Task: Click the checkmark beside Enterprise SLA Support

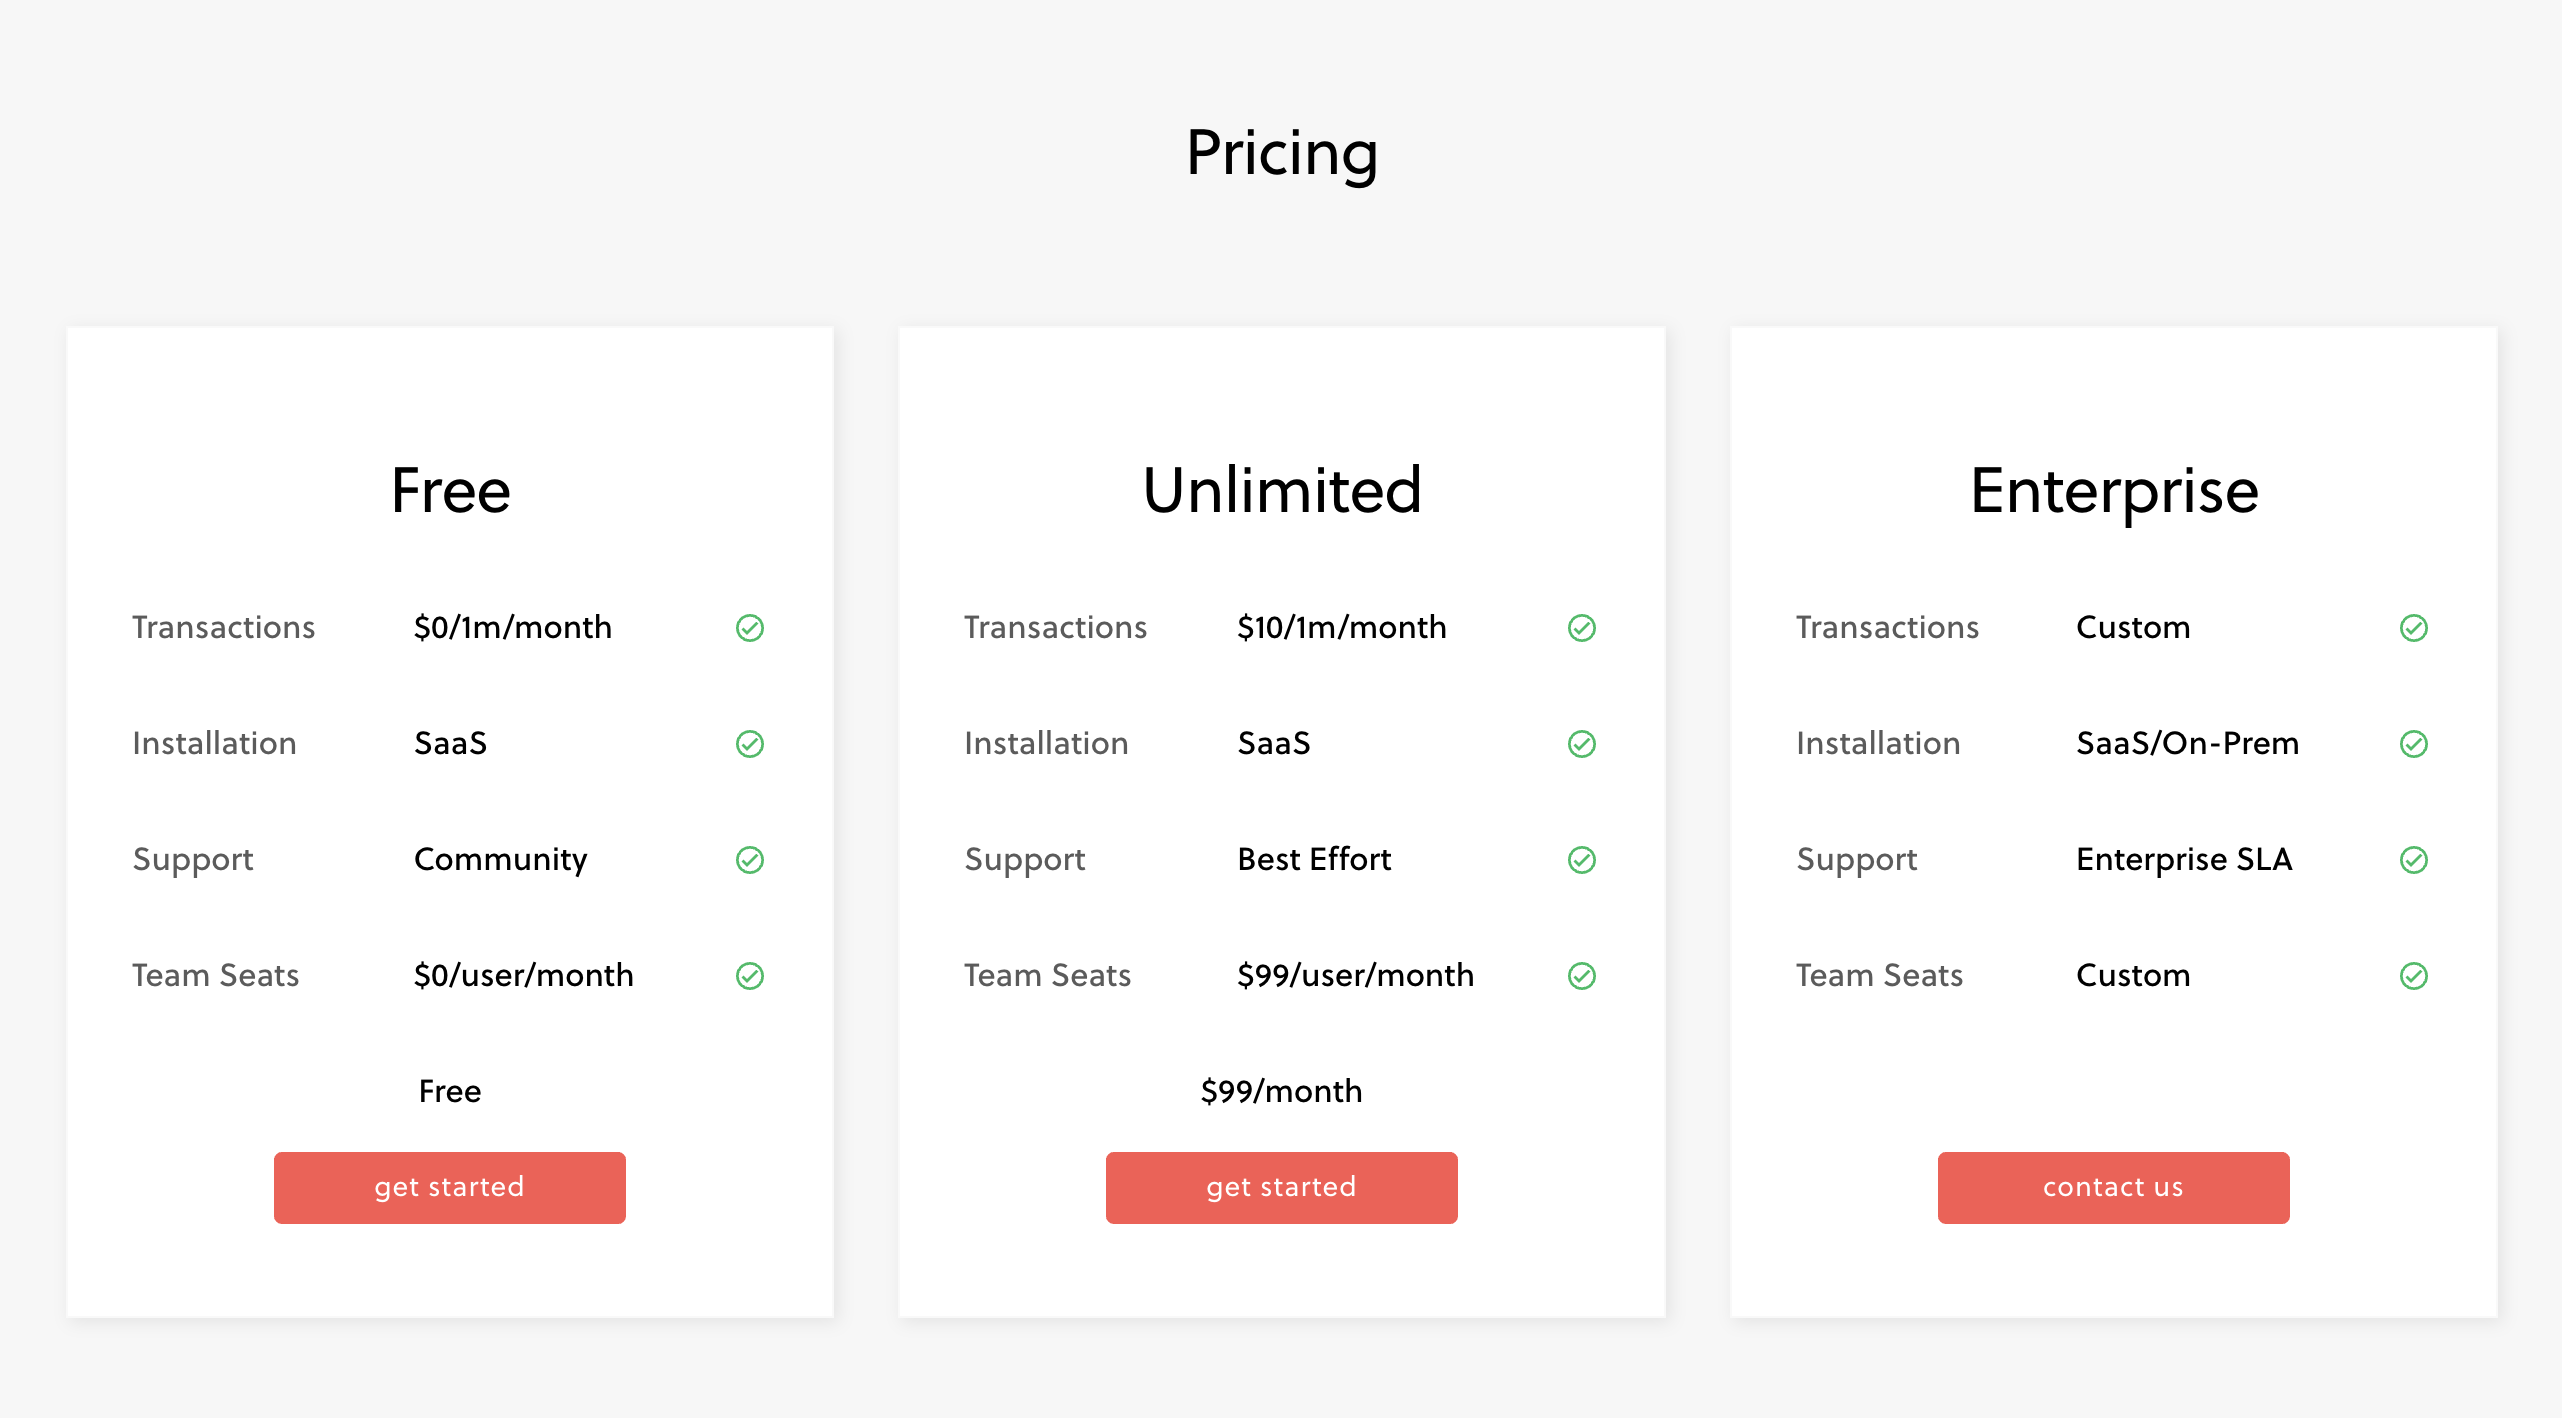Action: (2414, 859)
